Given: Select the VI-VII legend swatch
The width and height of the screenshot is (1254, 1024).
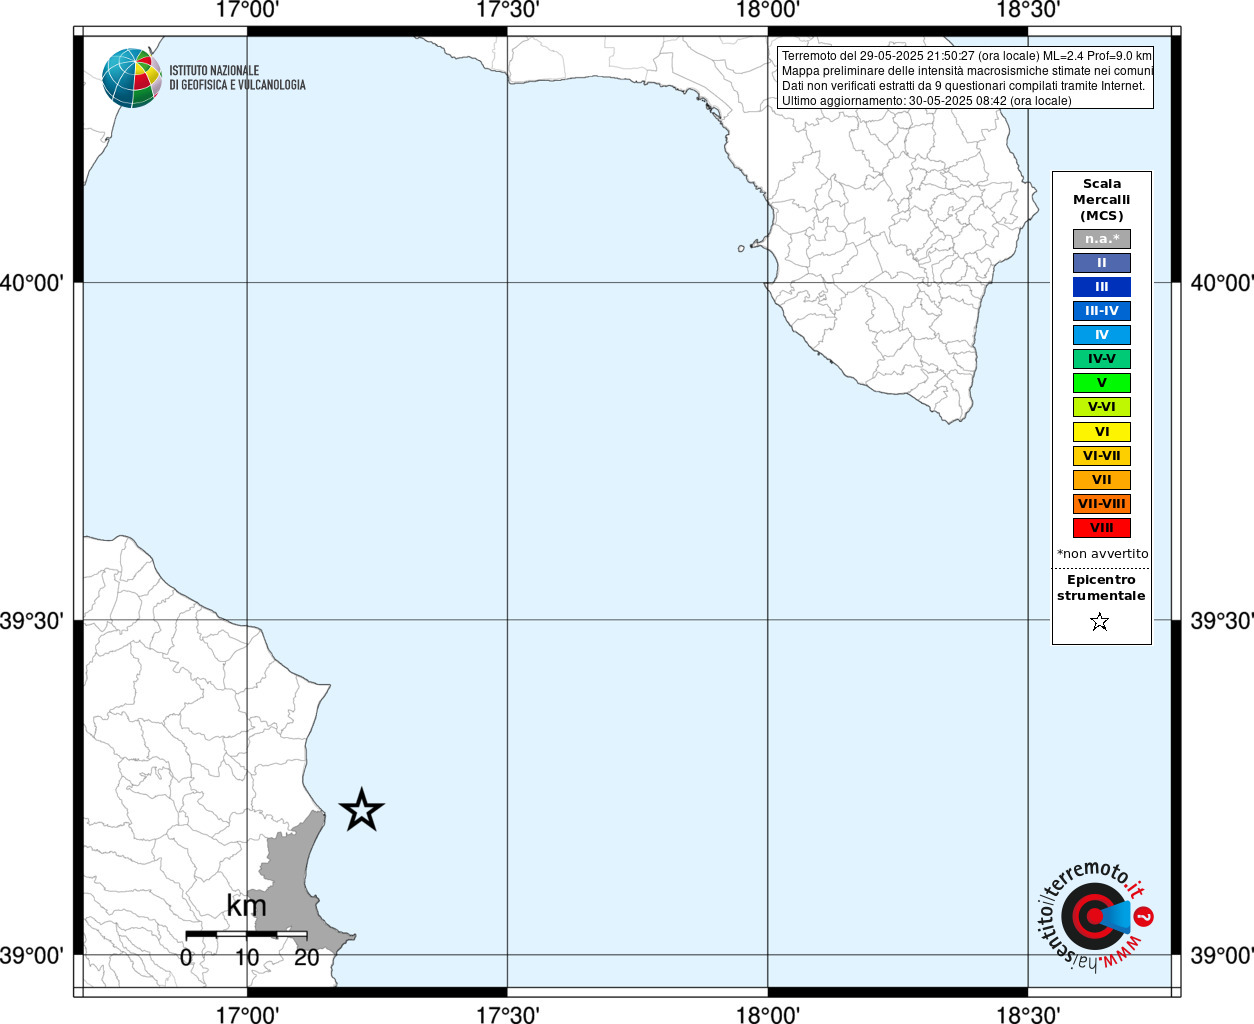Looking at the screenshot, I should tap(1101, 456).
